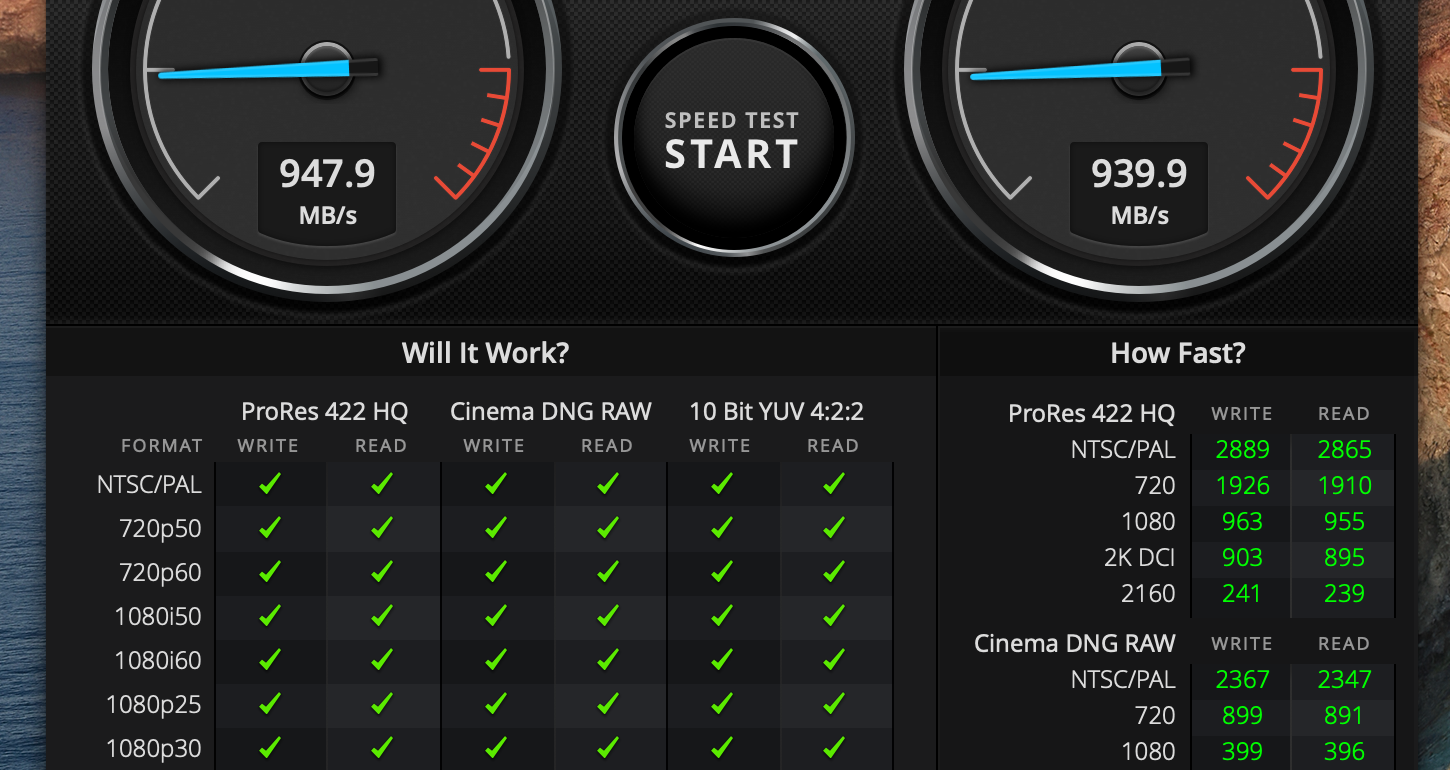
Task: Click the 720p60 ProRes 422 HQ read checkmark
Action: [x=381, y=573]
